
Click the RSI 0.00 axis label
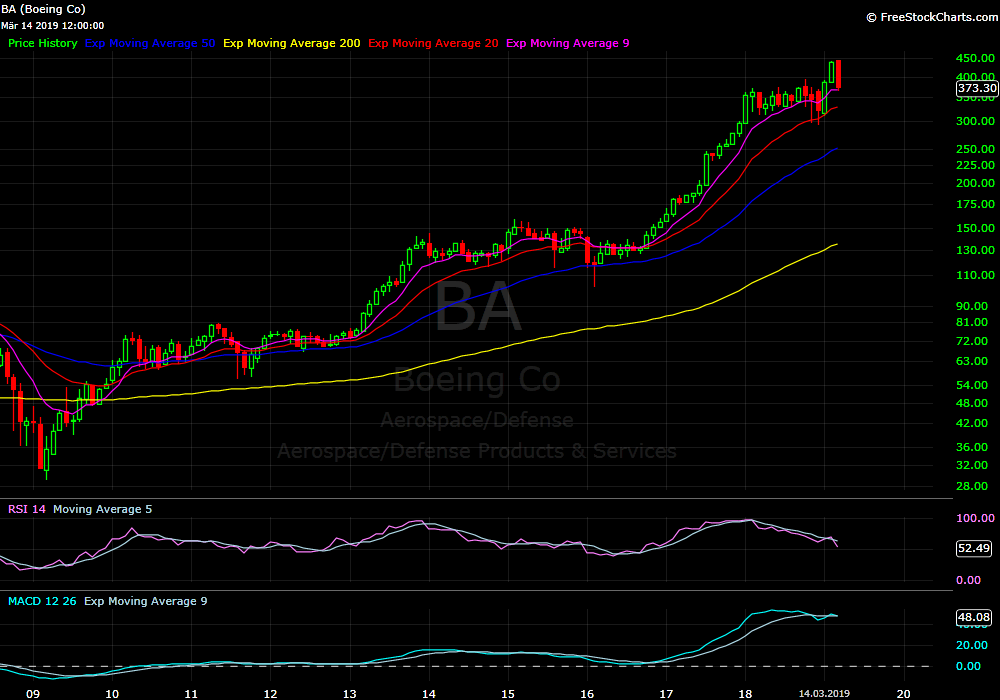click(968, 580)
